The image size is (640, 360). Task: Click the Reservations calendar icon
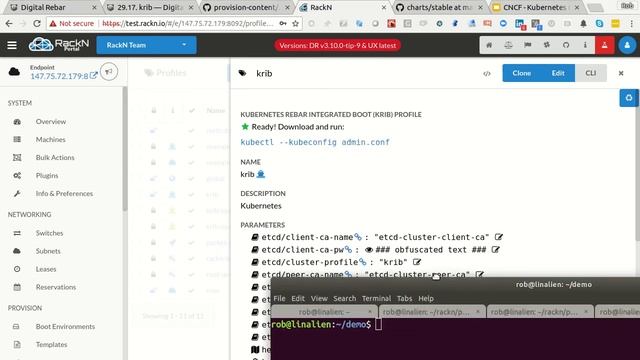(x=17, y=287)
